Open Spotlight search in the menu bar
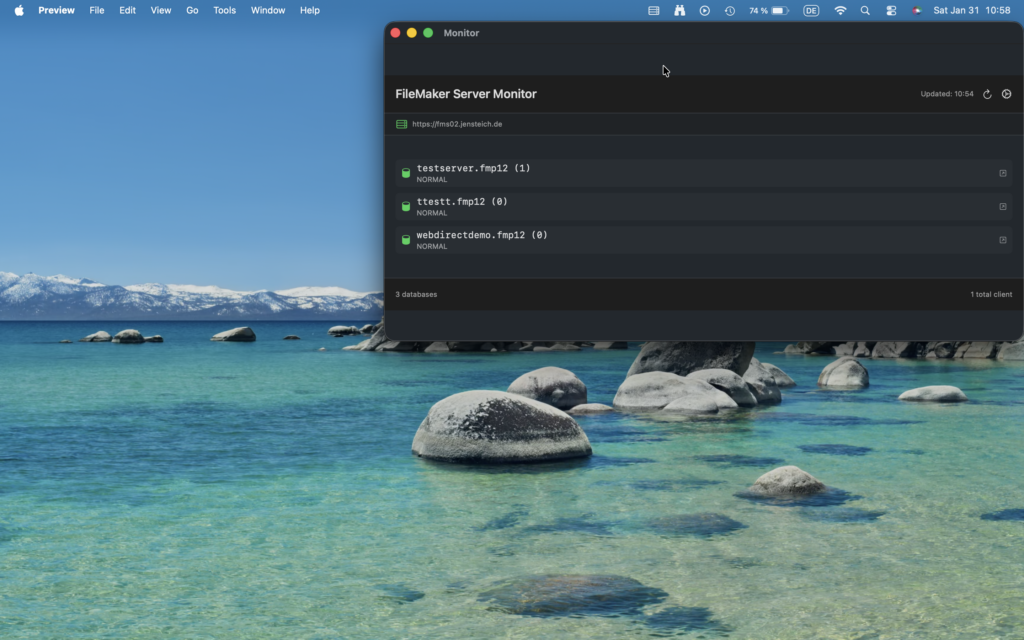Viewport: 1024px width, 640px height. click(865, 10)
